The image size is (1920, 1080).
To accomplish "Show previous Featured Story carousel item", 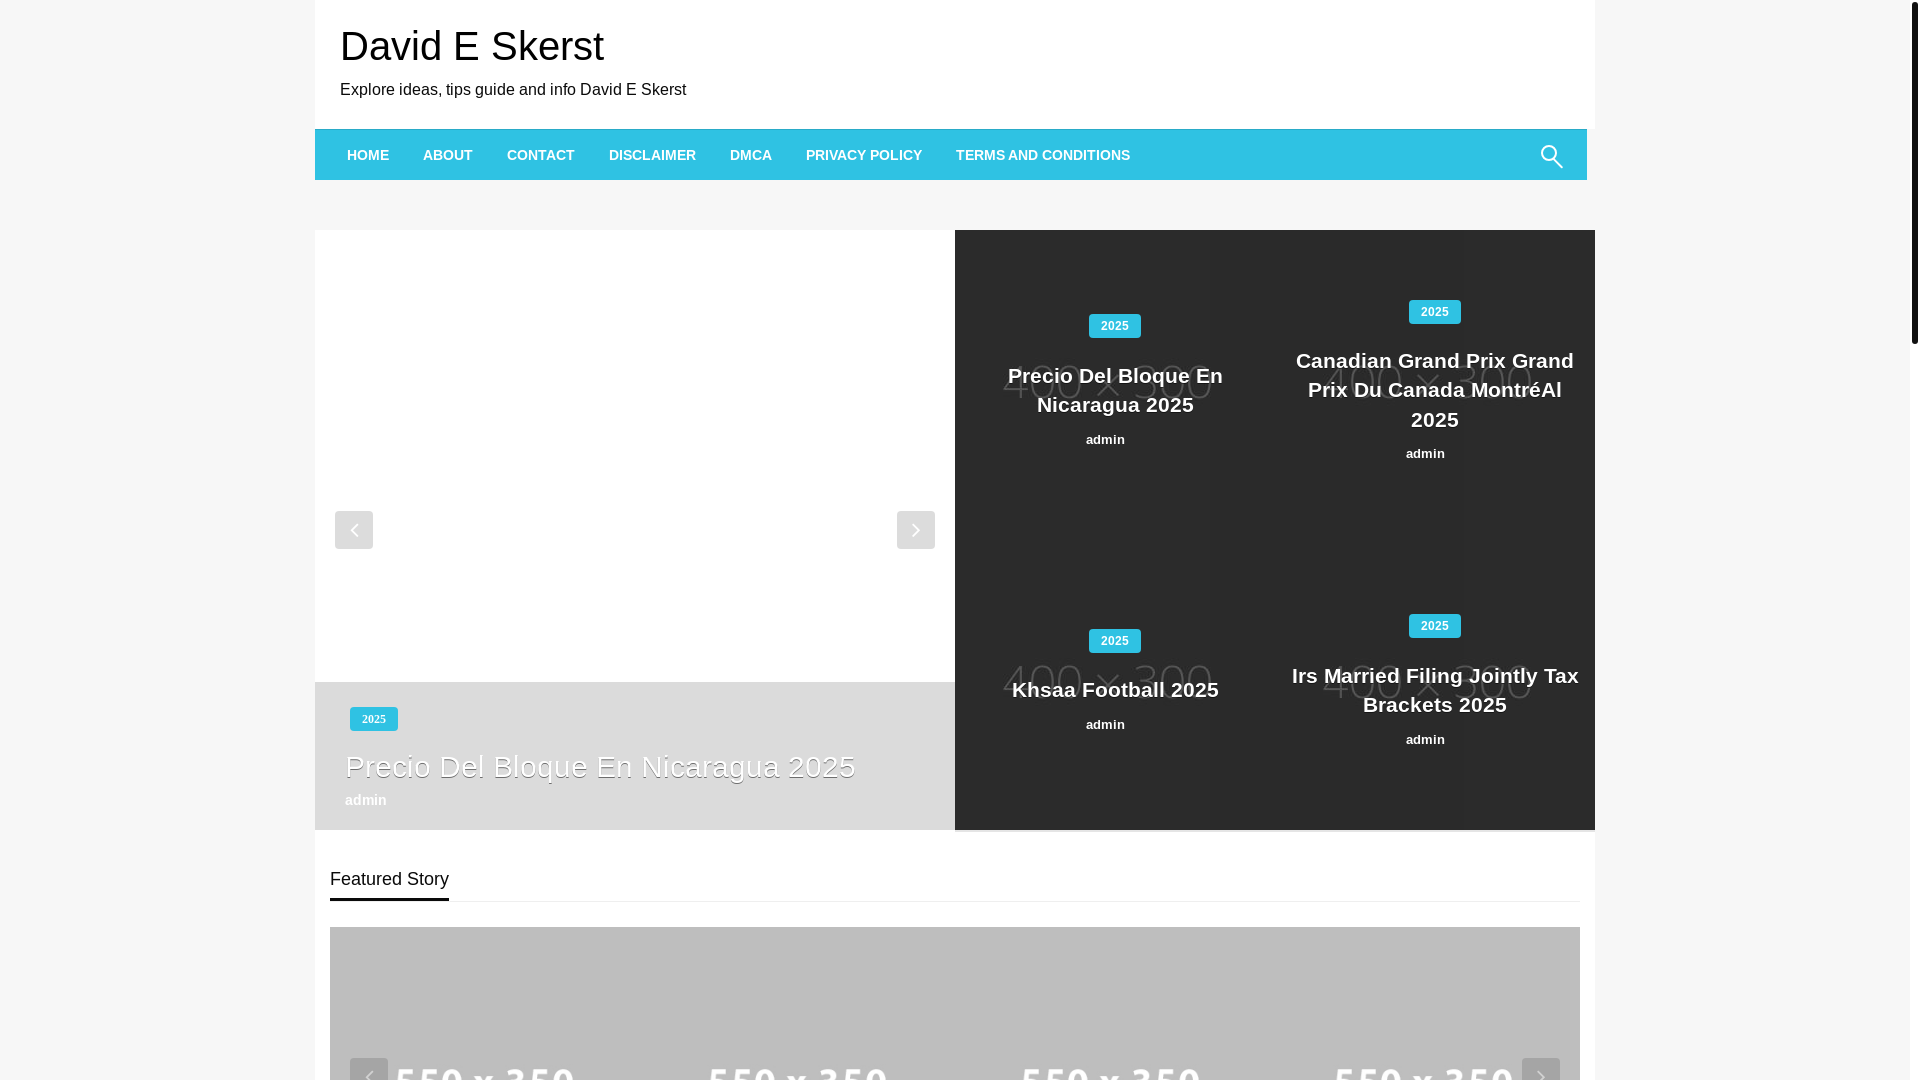I will click(x=369, y=1069).
